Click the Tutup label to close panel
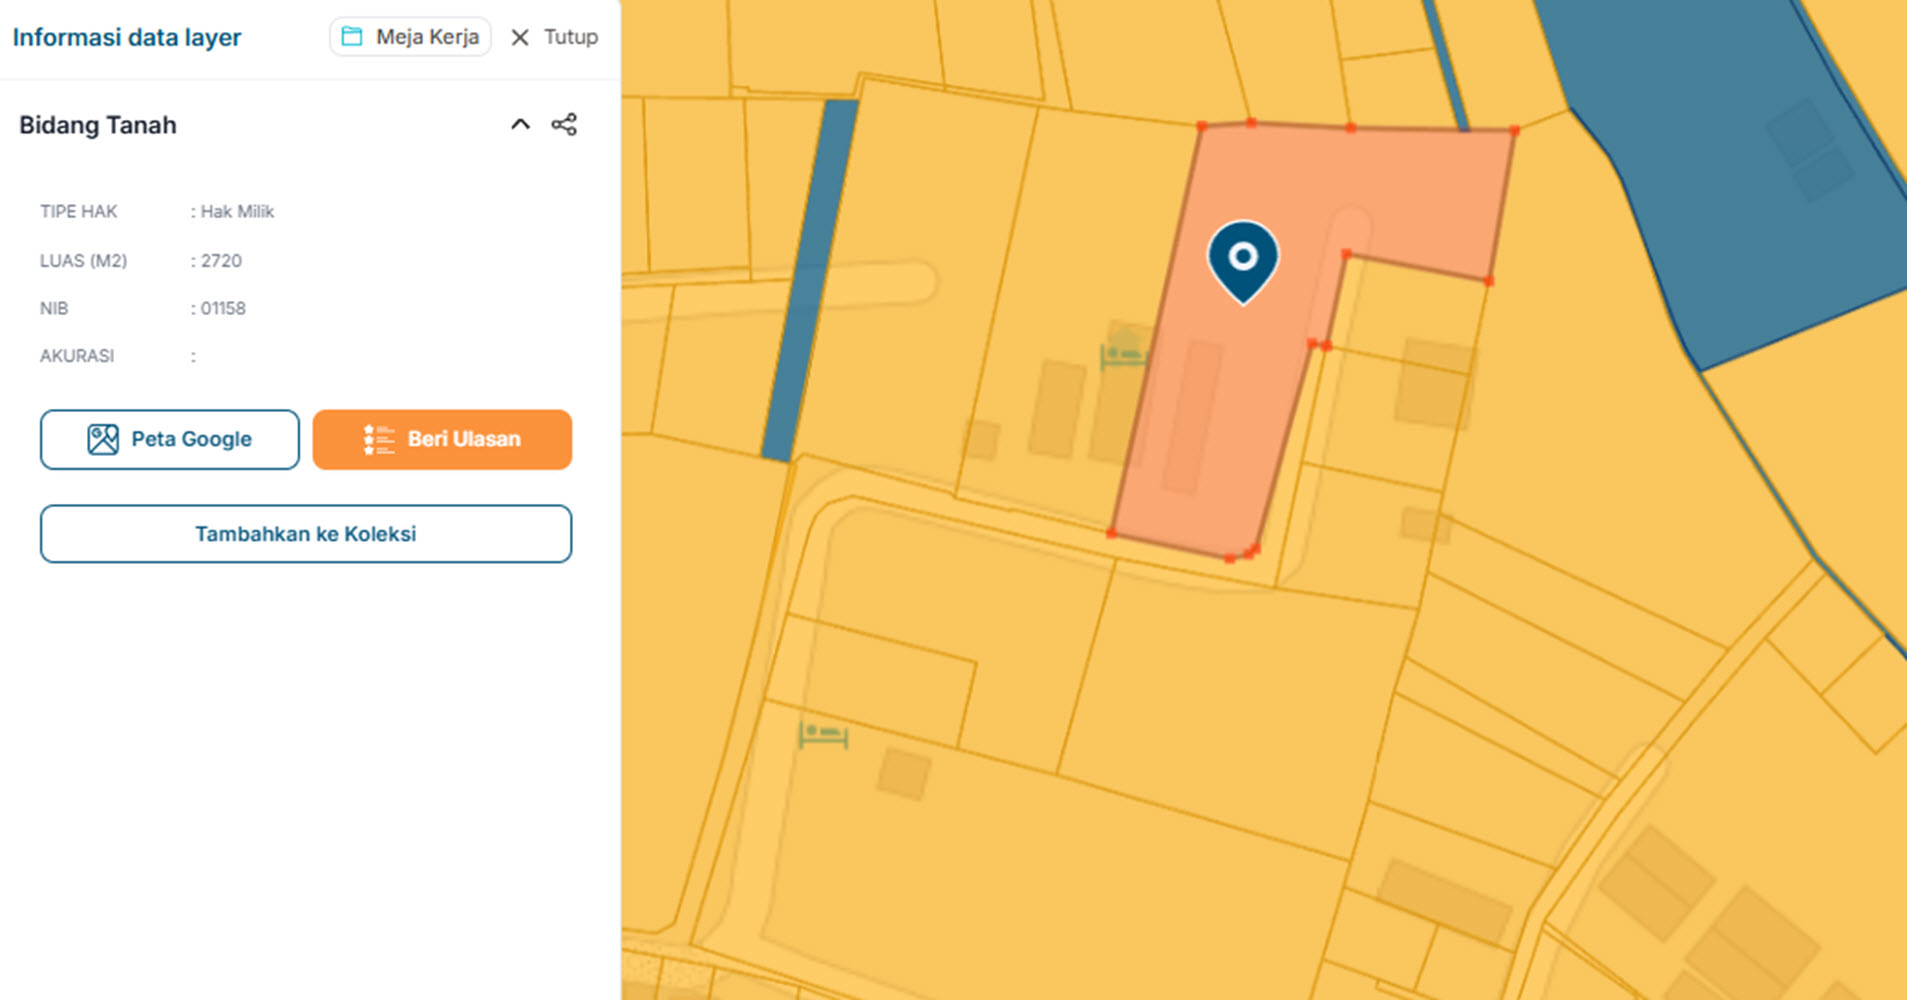The height and width of the screenshot is (1000, 1907). pos(570,37)
